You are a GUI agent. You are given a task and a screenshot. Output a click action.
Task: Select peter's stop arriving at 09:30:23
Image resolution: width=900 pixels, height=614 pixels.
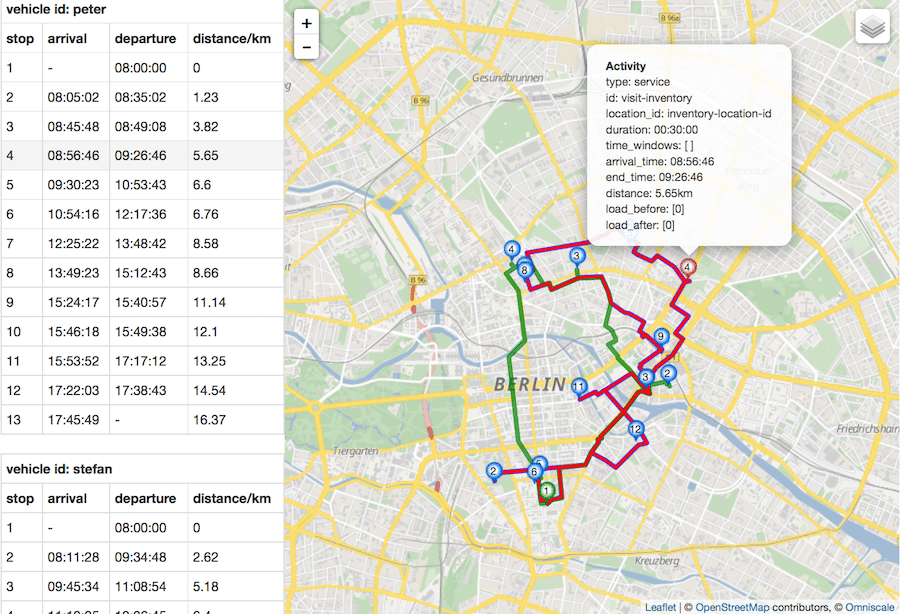coord(141,185)
